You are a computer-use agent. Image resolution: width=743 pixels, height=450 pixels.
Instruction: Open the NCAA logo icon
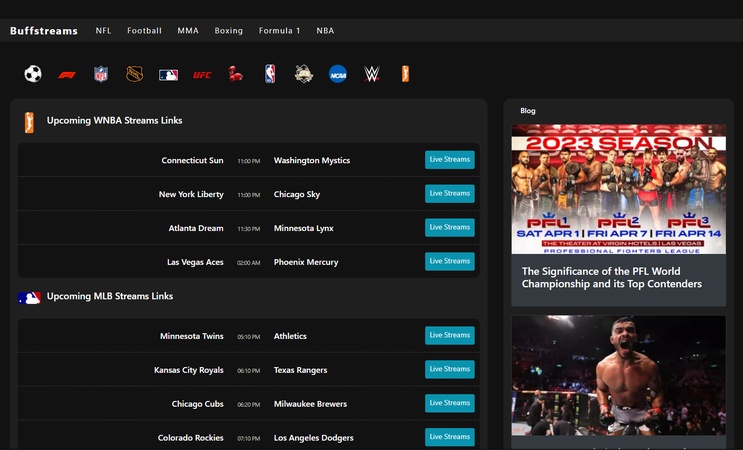coord(338,74)
